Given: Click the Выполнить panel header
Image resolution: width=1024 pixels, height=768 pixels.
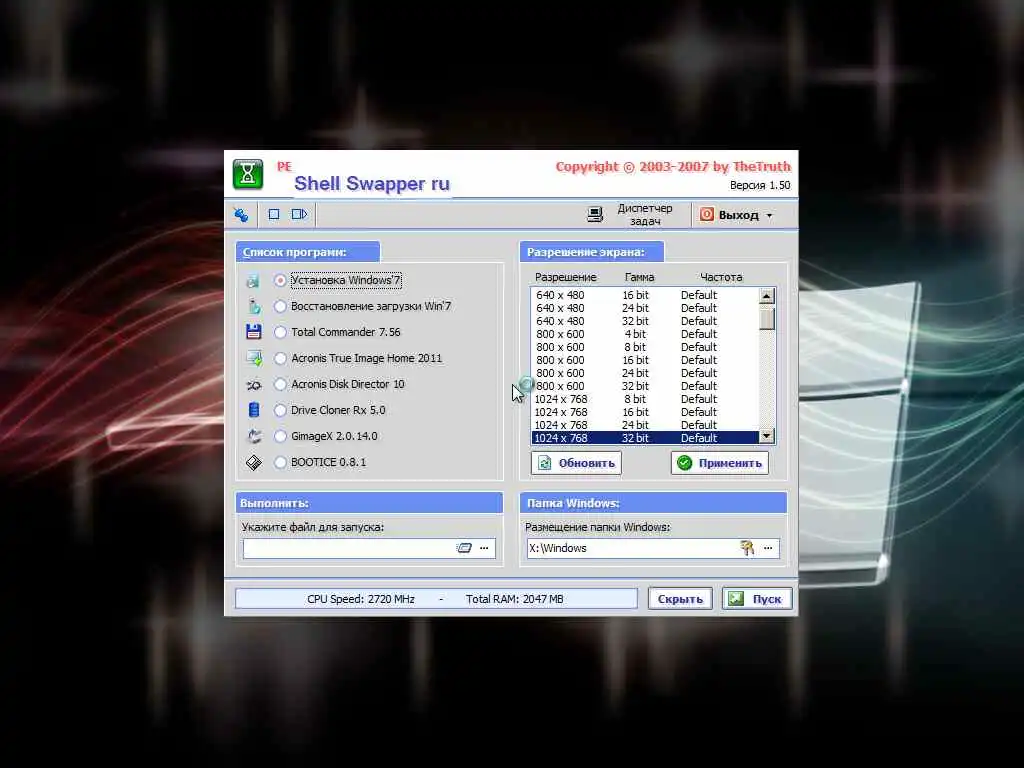Looking at the screenshot, I should point(370,504).
